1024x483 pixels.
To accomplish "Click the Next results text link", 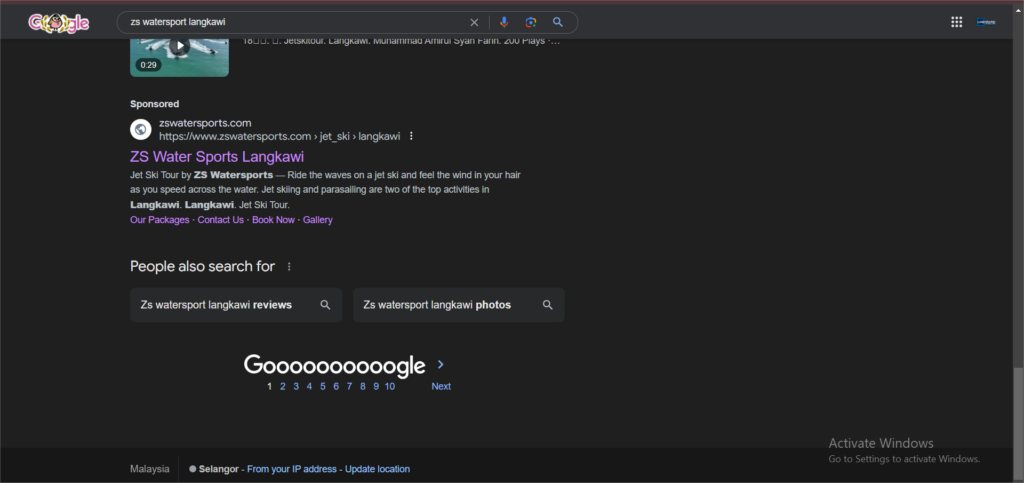I will point(441,386).
